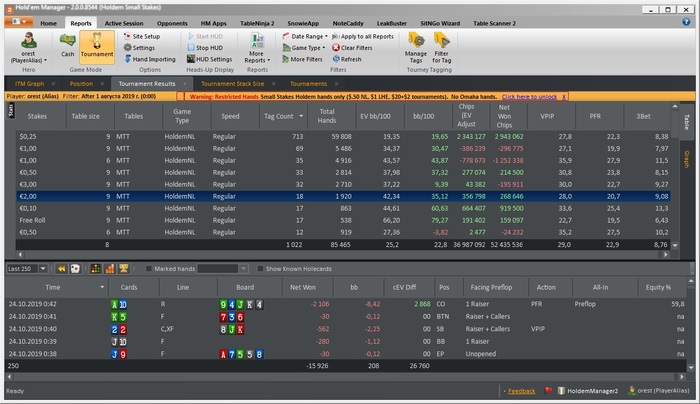Viewport: 700px width, 404px height.
Task: Click the 'Click here to unlock' link
Action: tap(529, 96)
